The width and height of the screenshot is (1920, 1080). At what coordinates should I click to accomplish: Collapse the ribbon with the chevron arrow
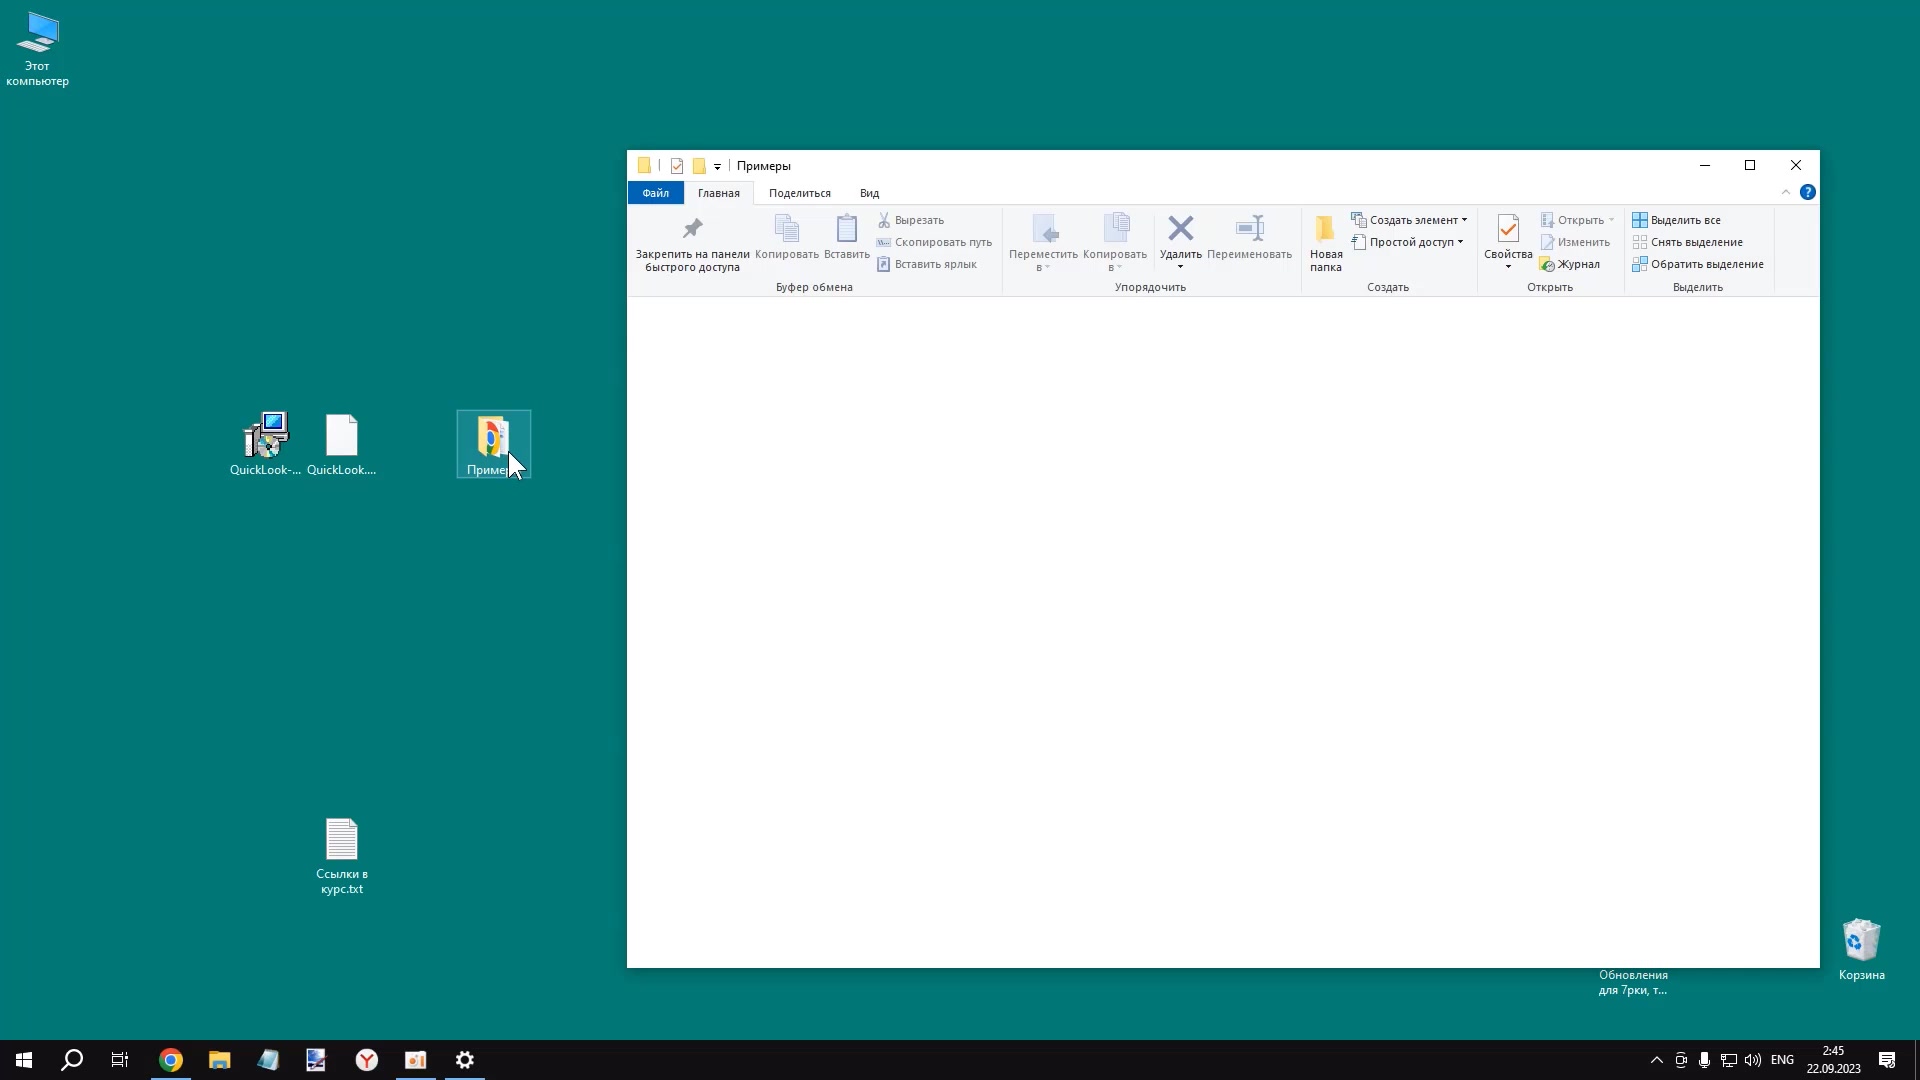pyautogui.click(x=1786, y=193)
